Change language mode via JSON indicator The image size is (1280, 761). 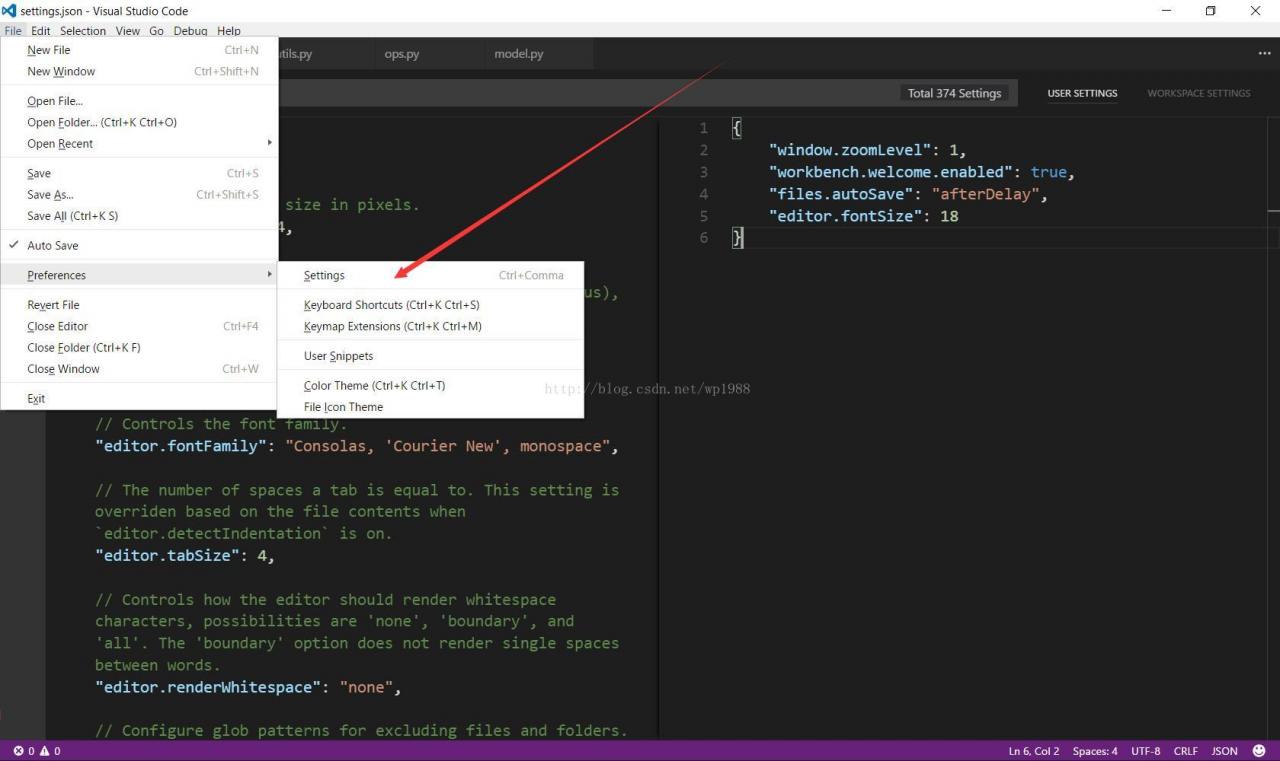click(x=1225, y=751)
